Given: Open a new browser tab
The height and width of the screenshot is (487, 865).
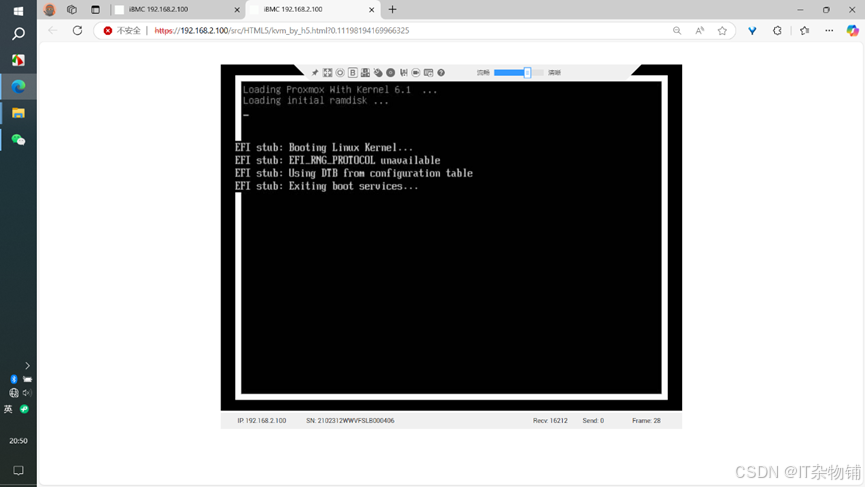Looking at the screenshot, I should point(392,9).
